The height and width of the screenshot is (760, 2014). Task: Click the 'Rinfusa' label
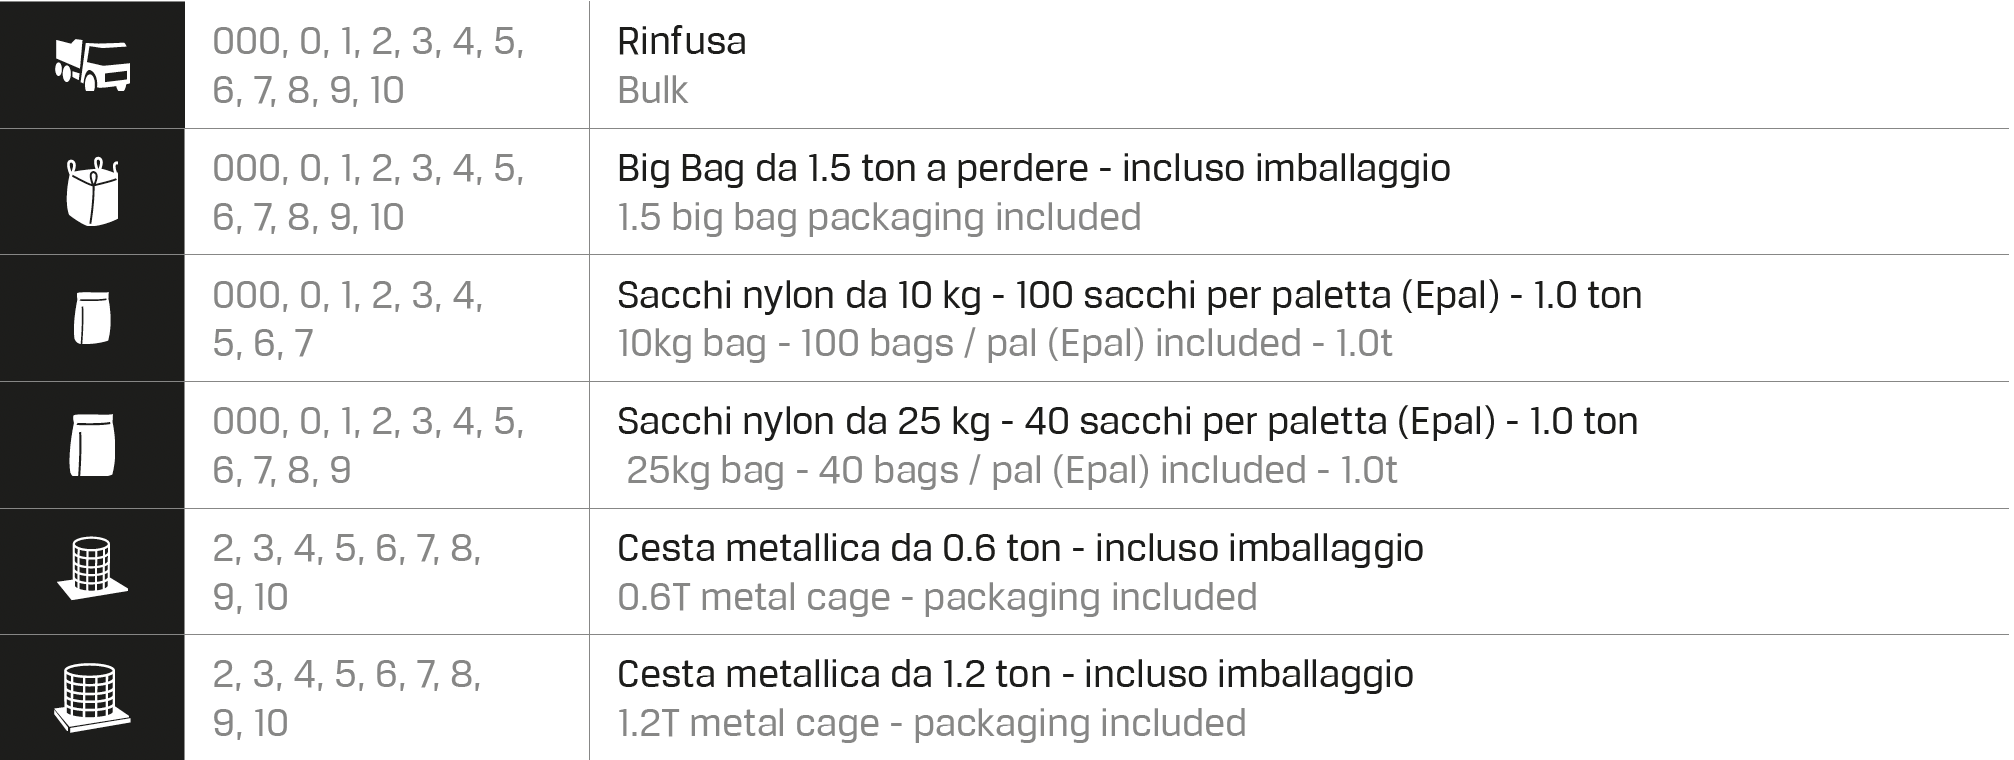point(681,41)
